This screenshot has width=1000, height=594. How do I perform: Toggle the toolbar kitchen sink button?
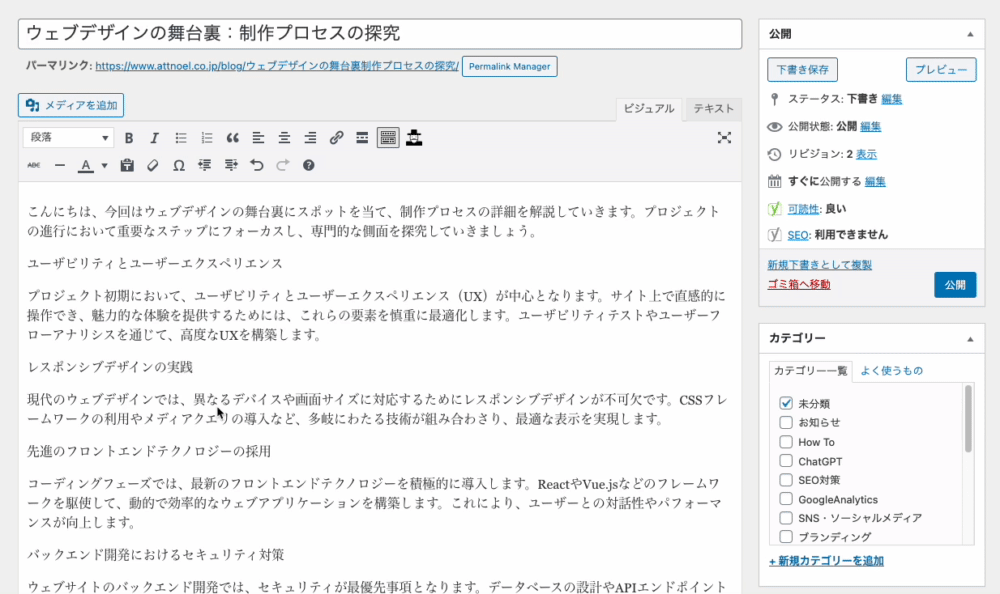point(388,138)
